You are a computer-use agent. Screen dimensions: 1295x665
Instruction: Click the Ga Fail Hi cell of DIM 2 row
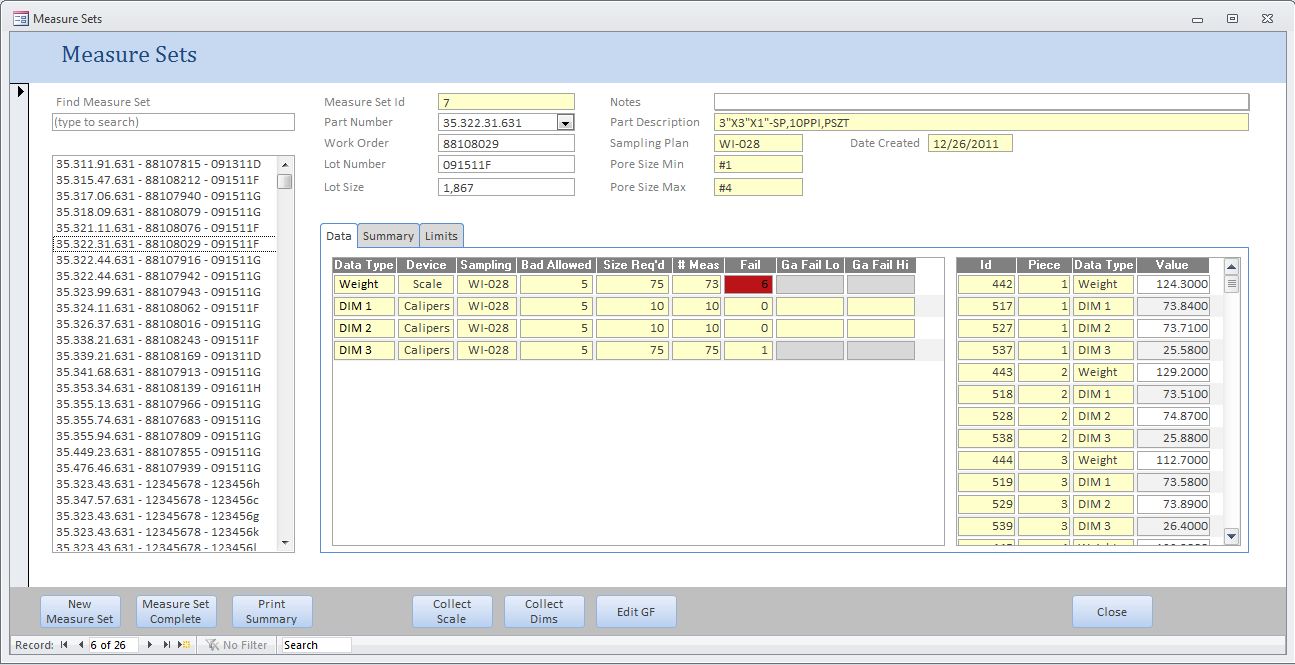(x=881, y=328)
